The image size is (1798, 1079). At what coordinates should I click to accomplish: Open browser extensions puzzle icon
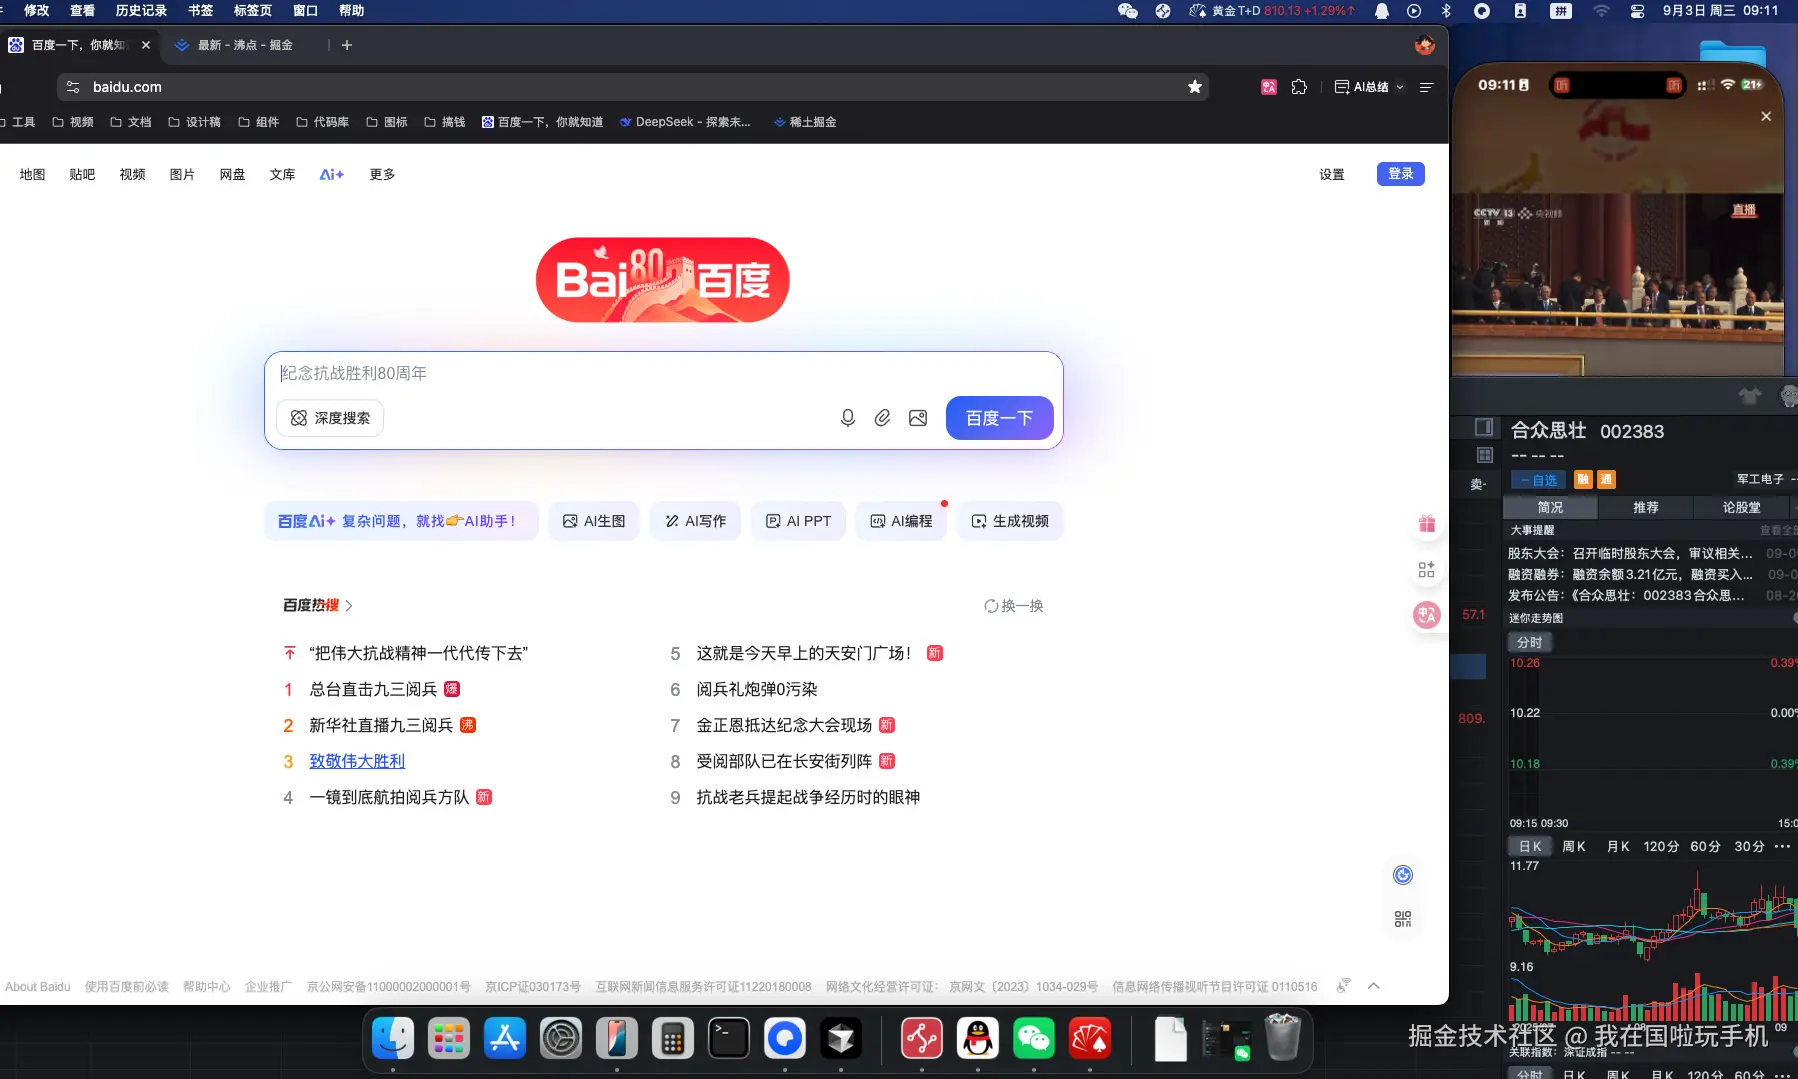(x=1299, y=87)
